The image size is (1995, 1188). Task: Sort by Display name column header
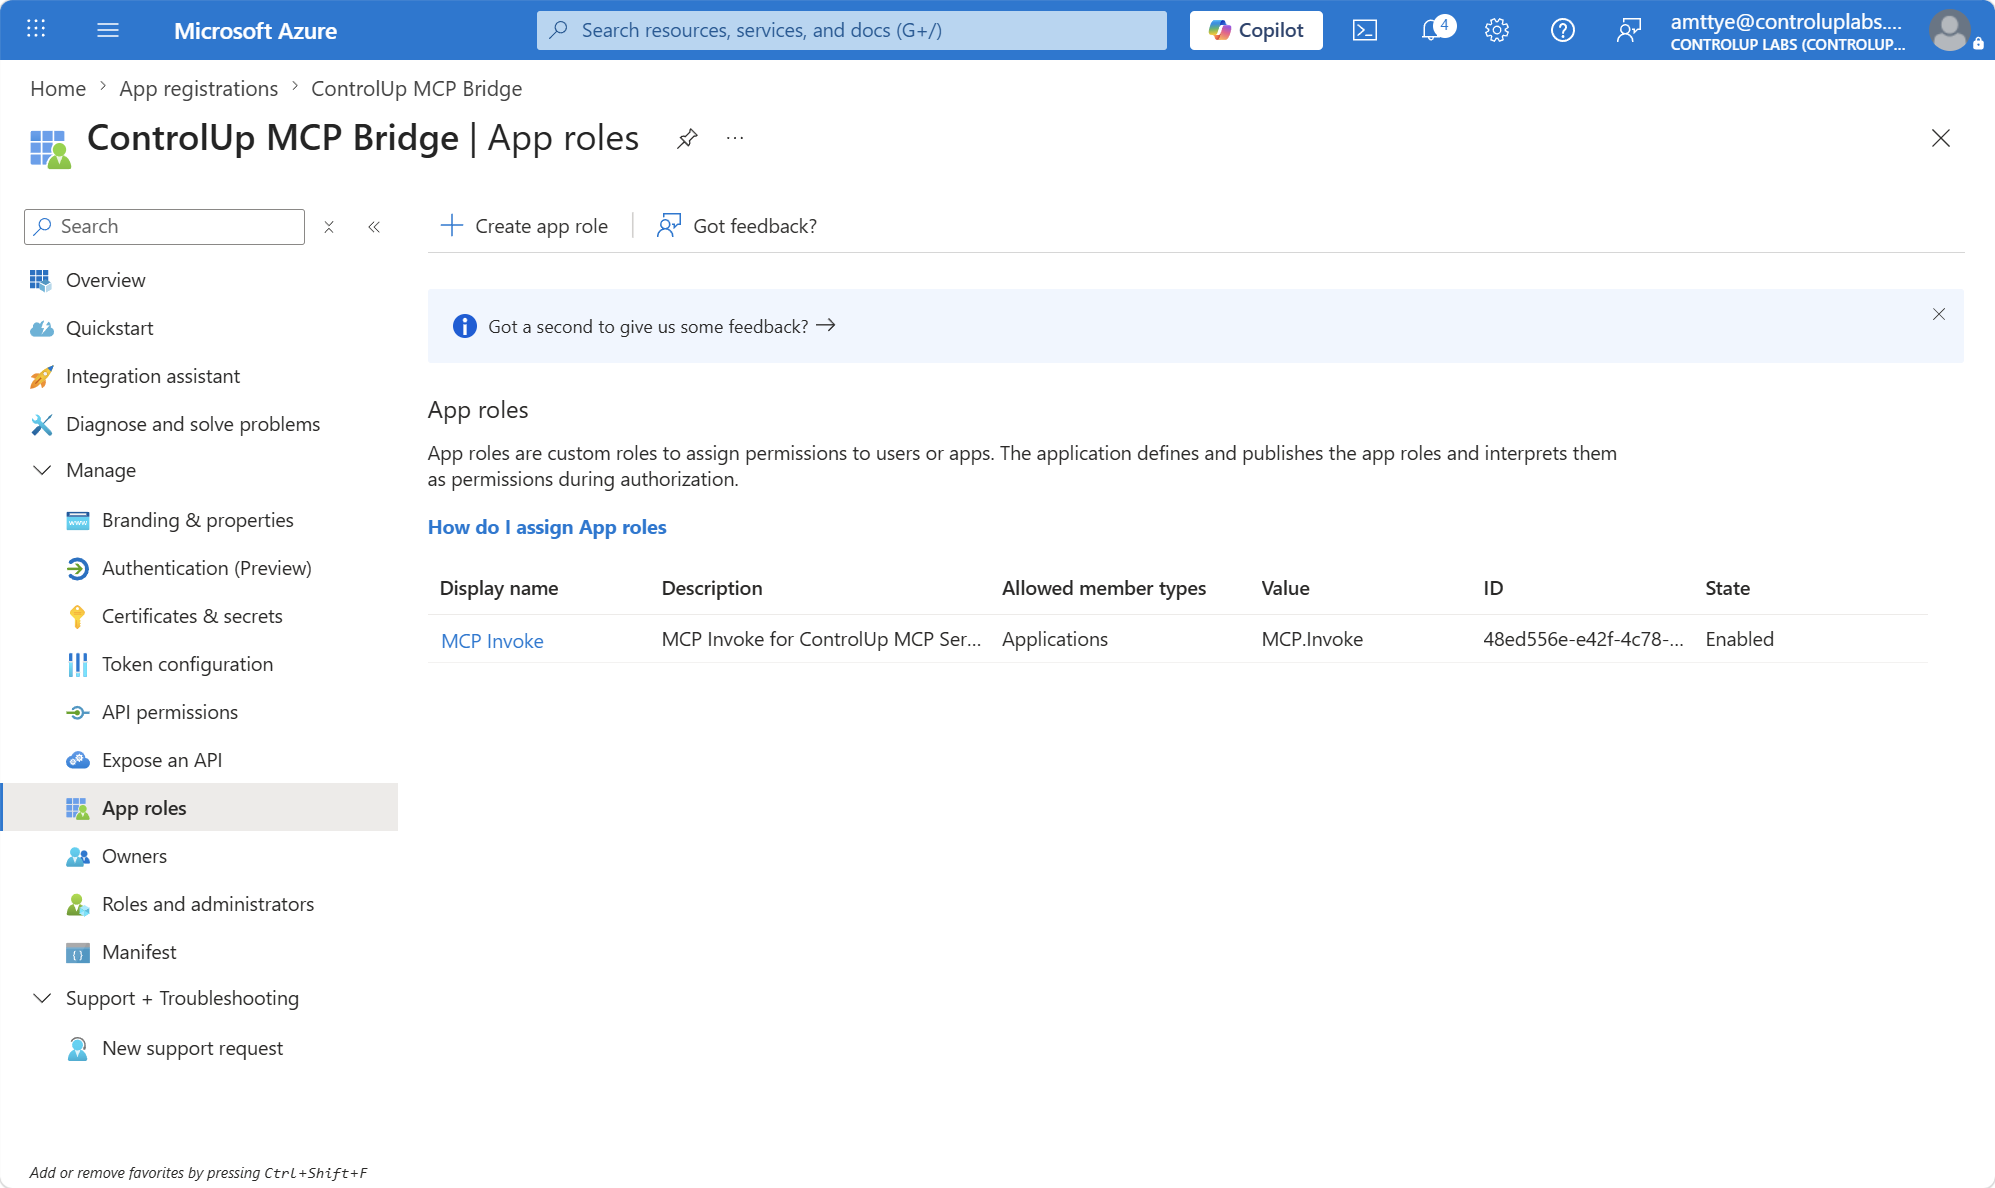pyautogui.click(x=499, y=588)
